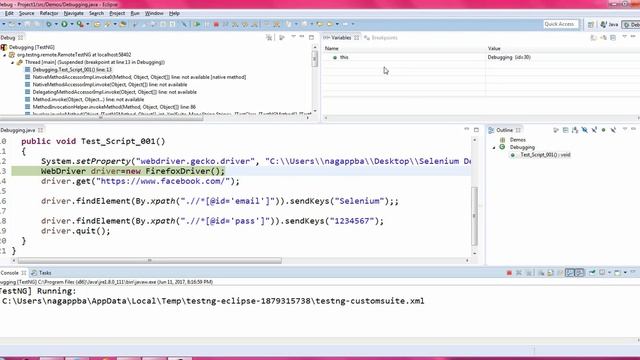Image resolution: width=640 pixels, height=360 pixels.
Task: Toggle Hide Local Types in Outline toolbar
Action: [613, 130]
